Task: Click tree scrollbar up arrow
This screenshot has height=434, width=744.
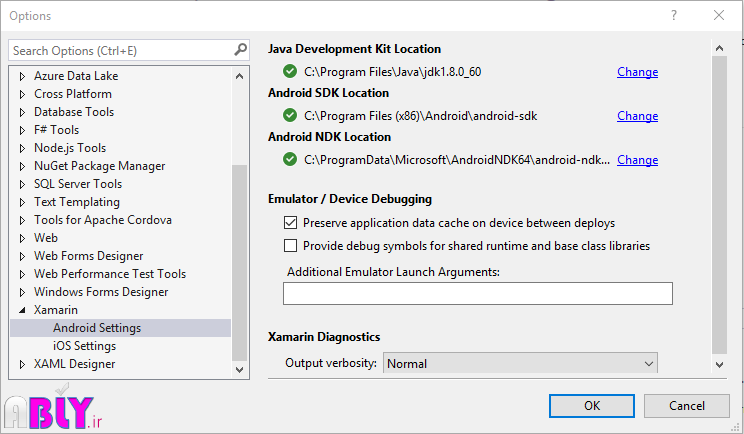Action: (x=240, y=76)
